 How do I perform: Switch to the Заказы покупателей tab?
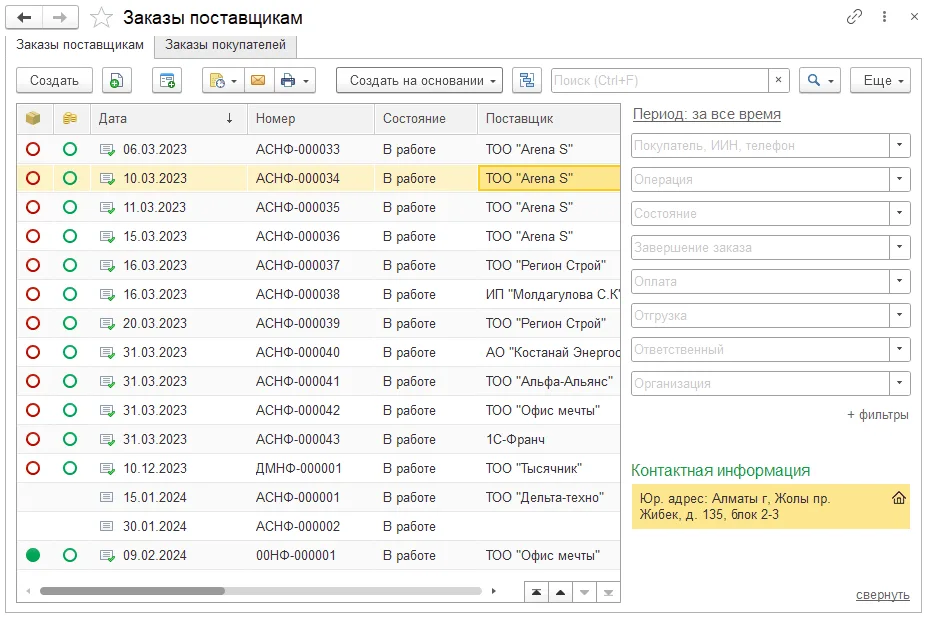[225, 45]
